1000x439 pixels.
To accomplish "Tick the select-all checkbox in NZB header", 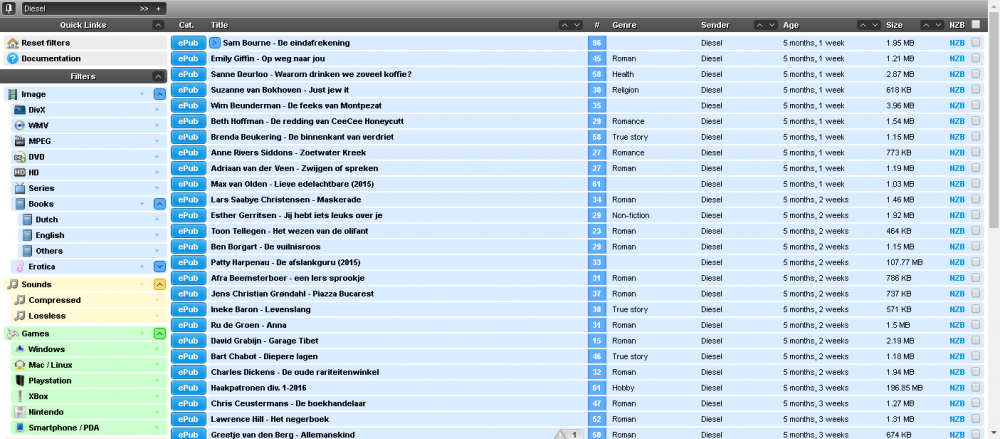I will click(x=976, y=24).
